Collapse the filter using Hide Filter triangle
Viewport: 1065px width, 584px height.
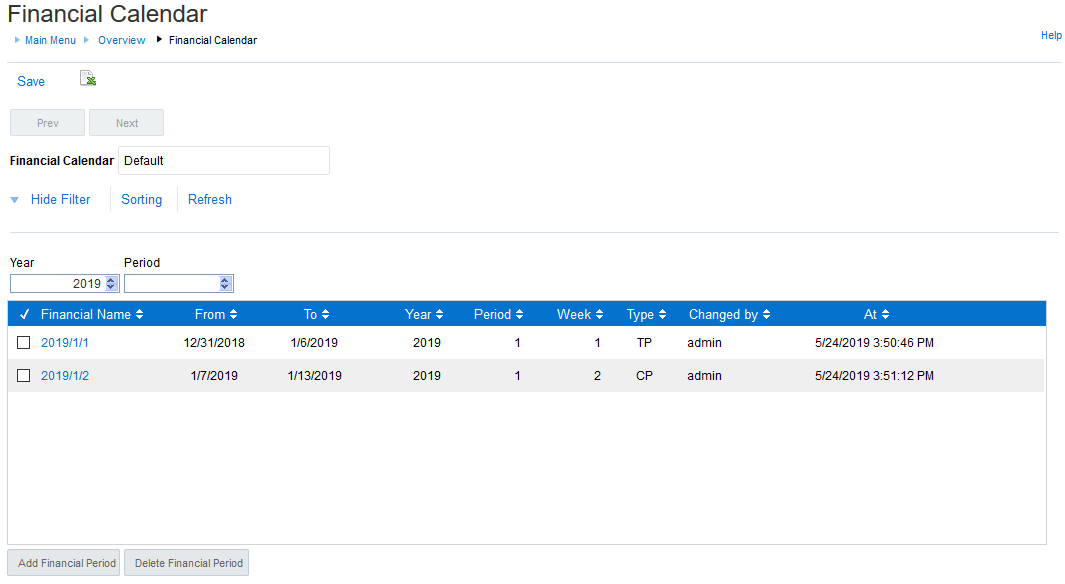[x=14, y=199]
